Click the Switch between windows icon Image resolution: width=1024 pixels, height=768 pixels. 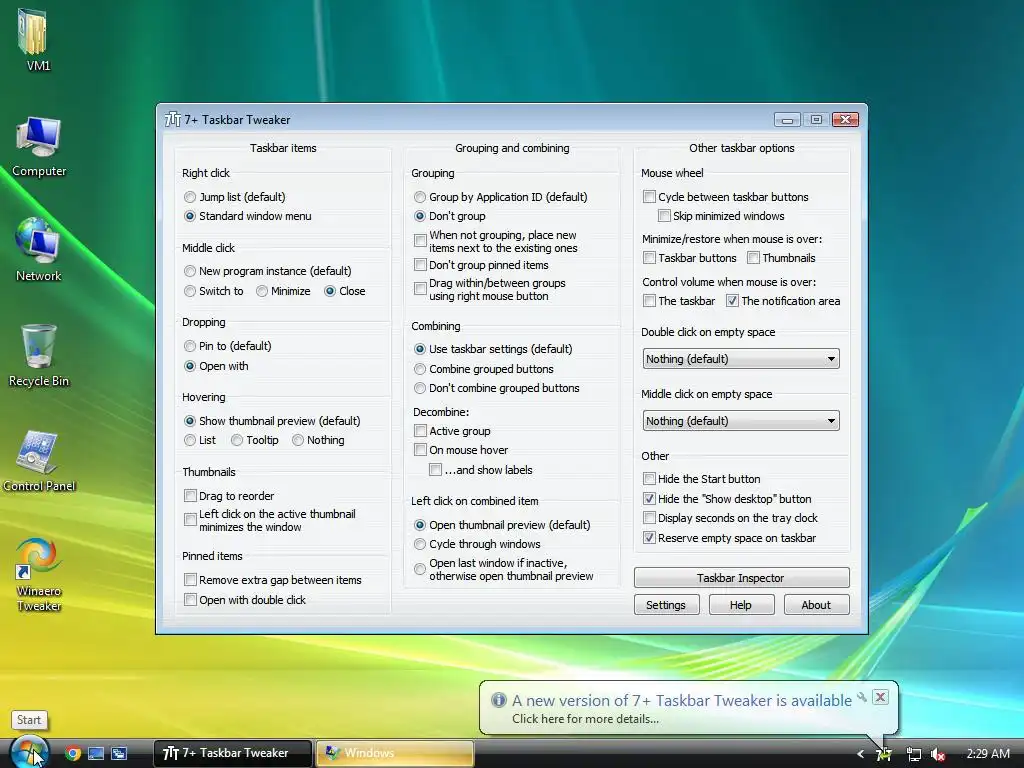coord(119,753)
